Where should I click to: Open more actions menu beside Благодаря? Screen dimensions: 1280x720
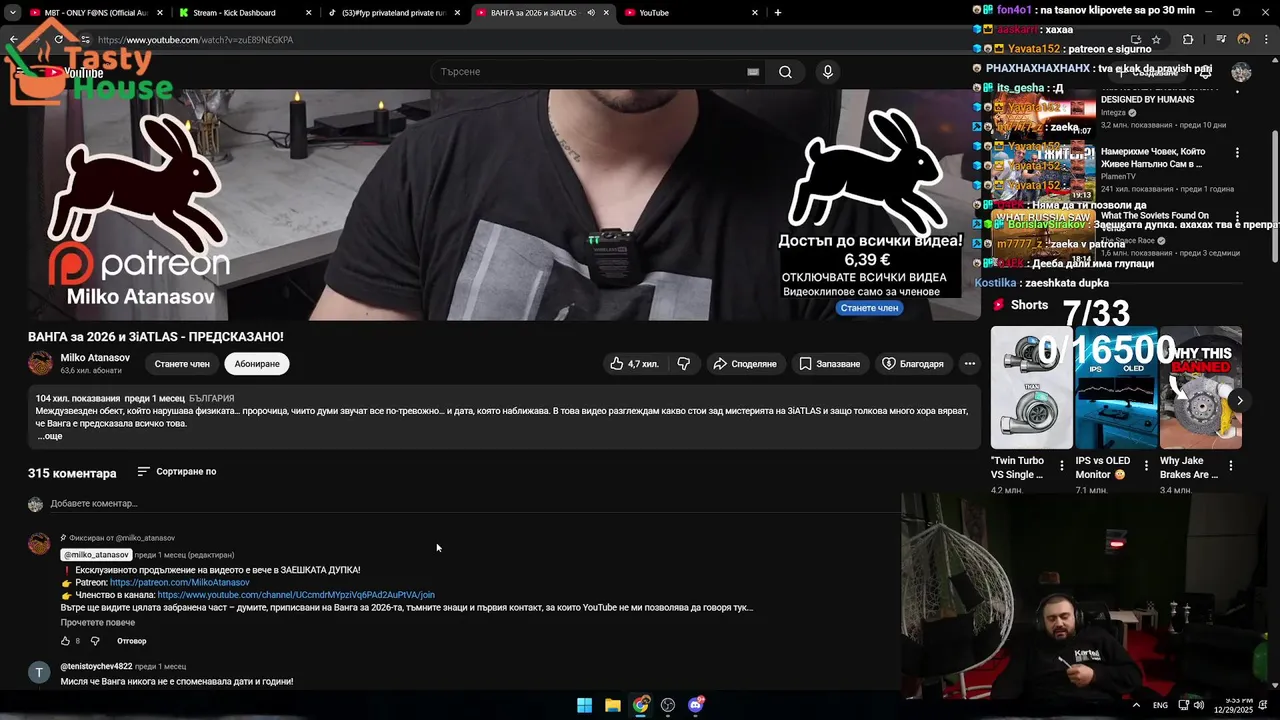tap(969, 364)
